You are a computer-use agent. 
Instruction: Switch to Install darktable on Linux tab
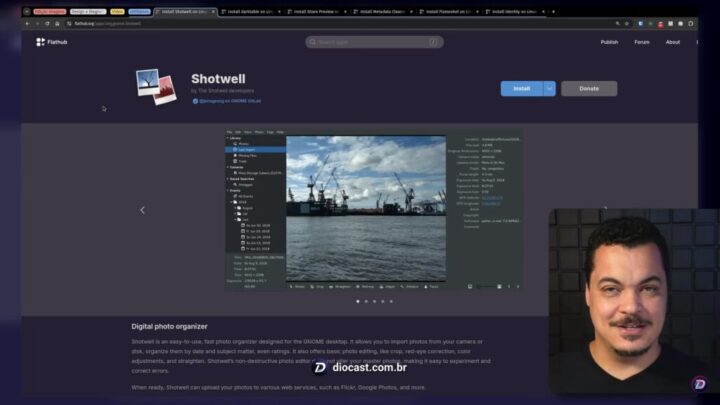pyautogui.click(x=249, y=11)
